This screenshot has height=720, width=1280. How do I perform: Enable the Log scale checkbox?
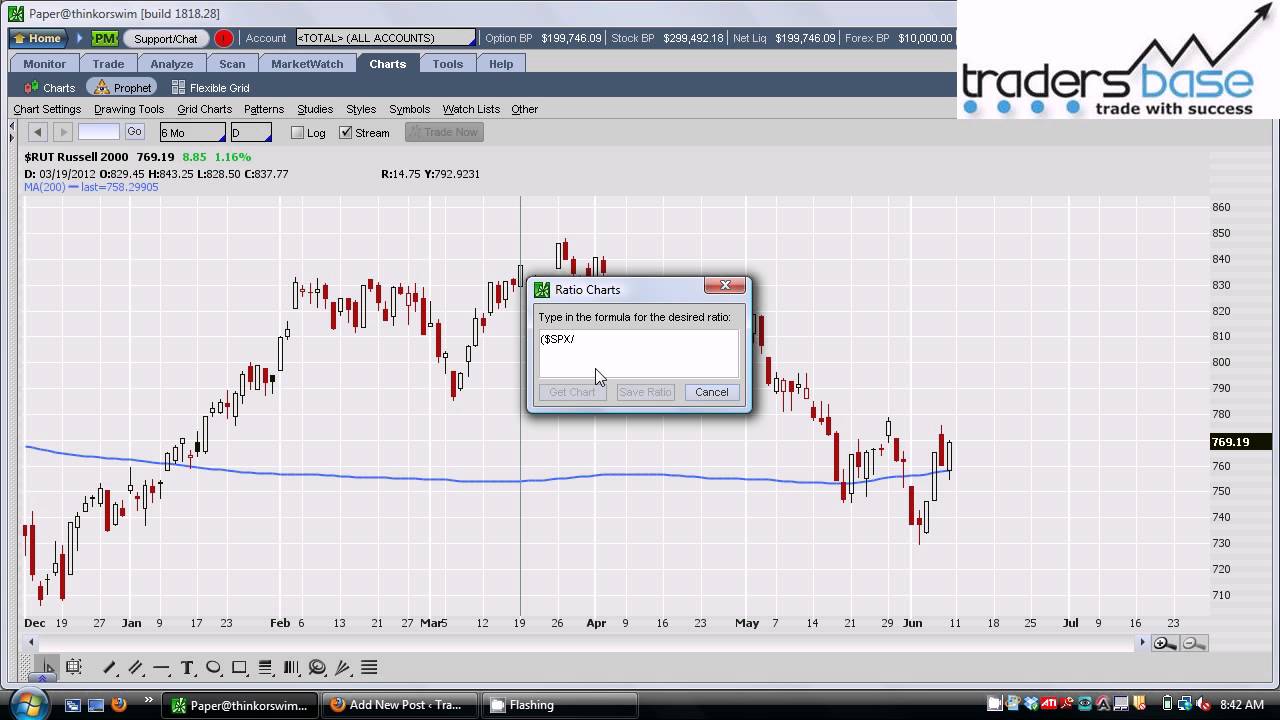[297, 132]
